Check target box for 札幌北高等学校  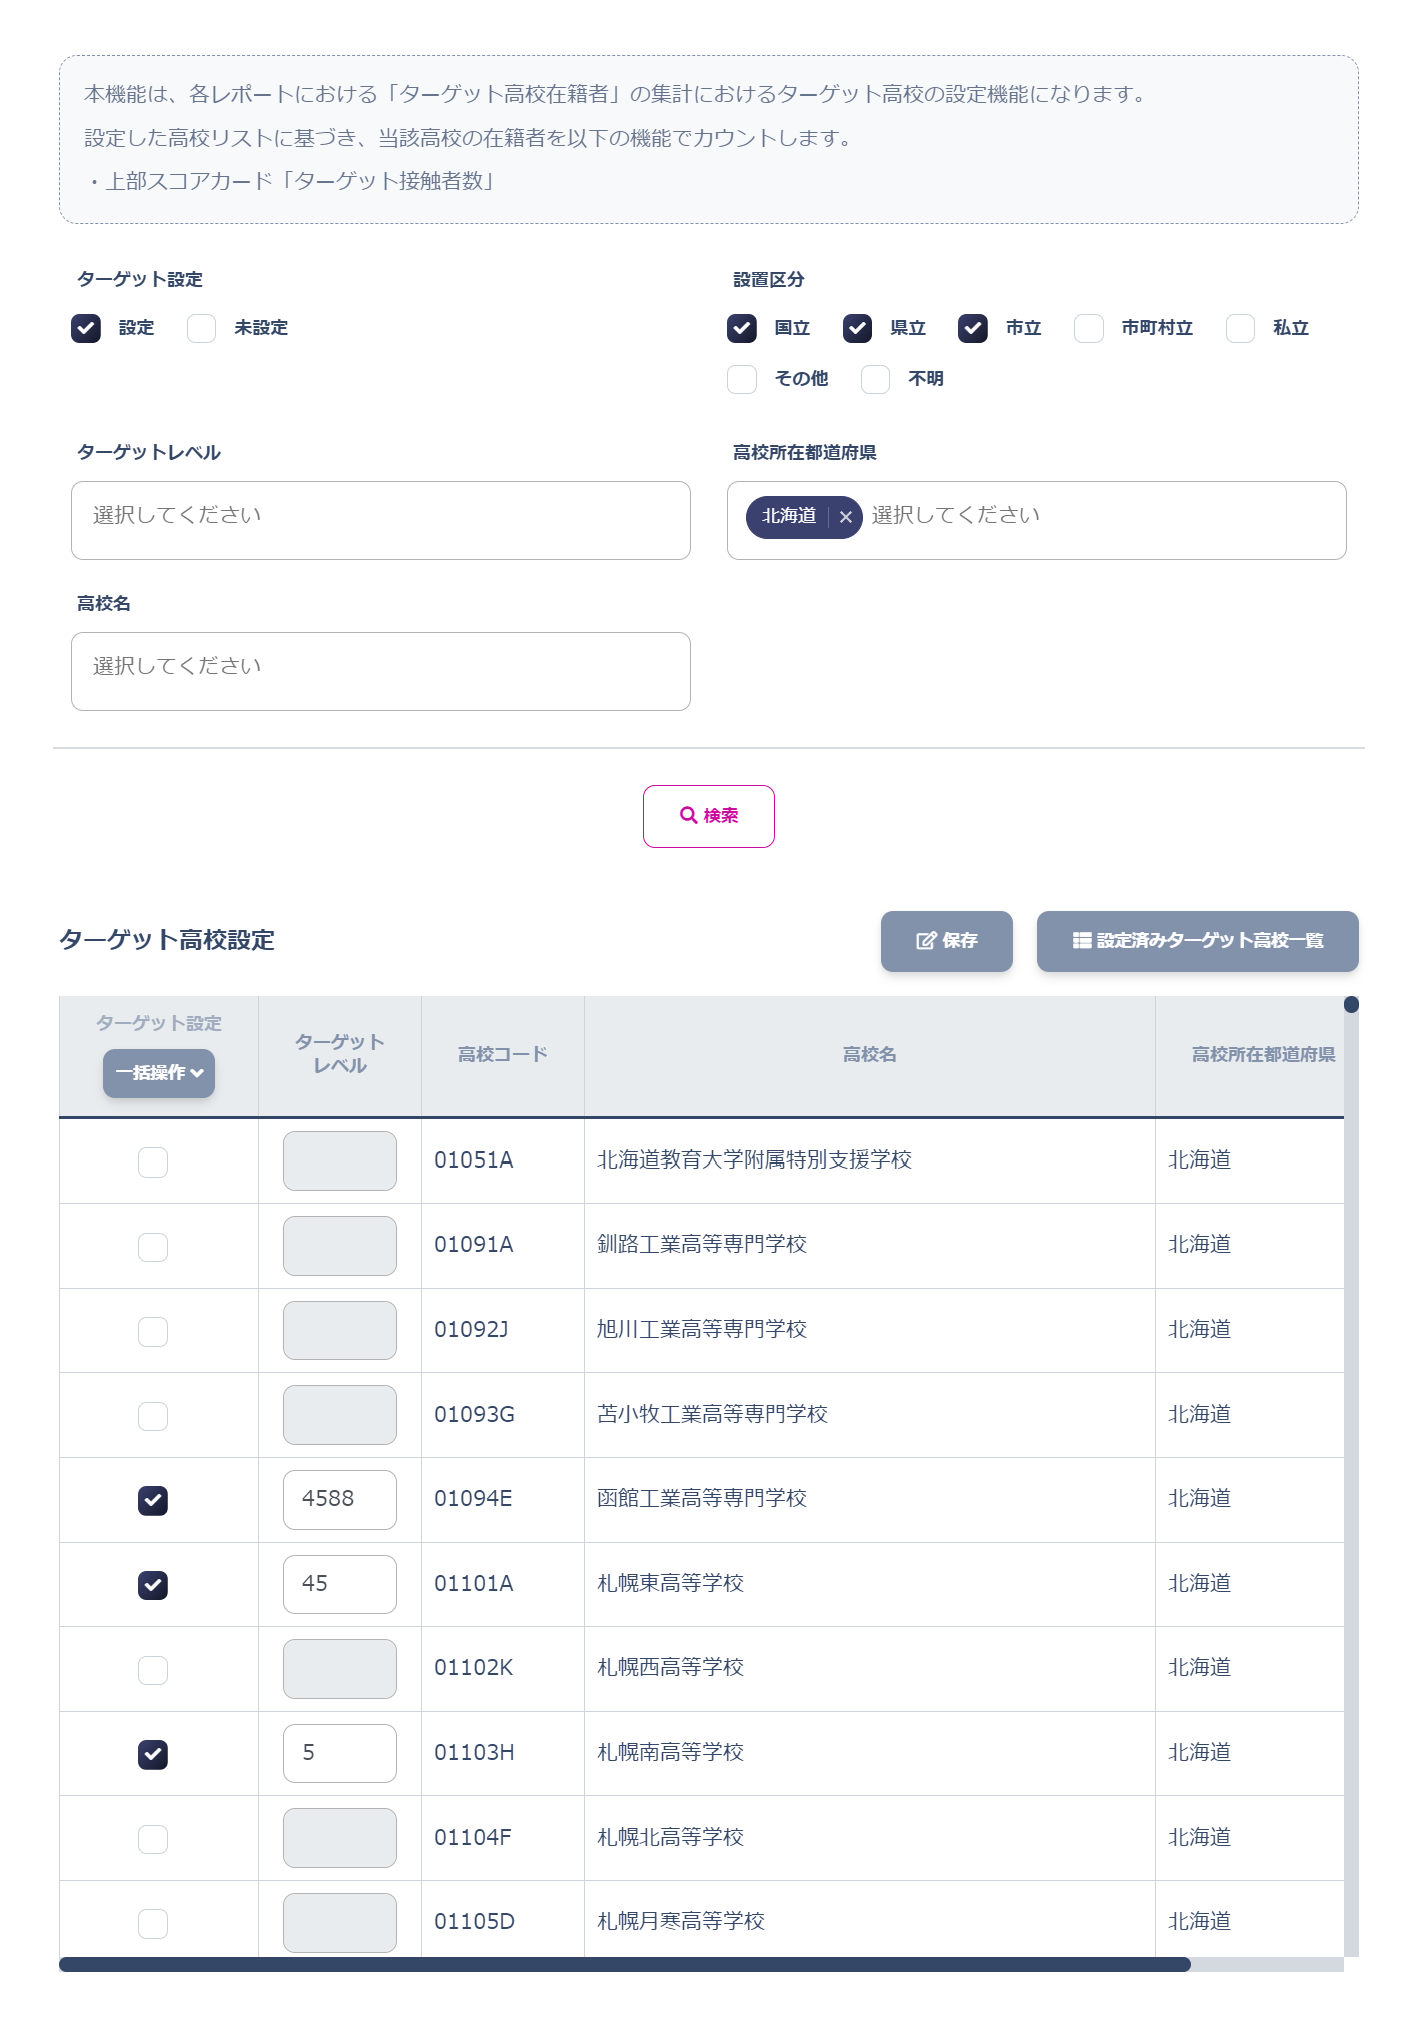click(153, 1839)
